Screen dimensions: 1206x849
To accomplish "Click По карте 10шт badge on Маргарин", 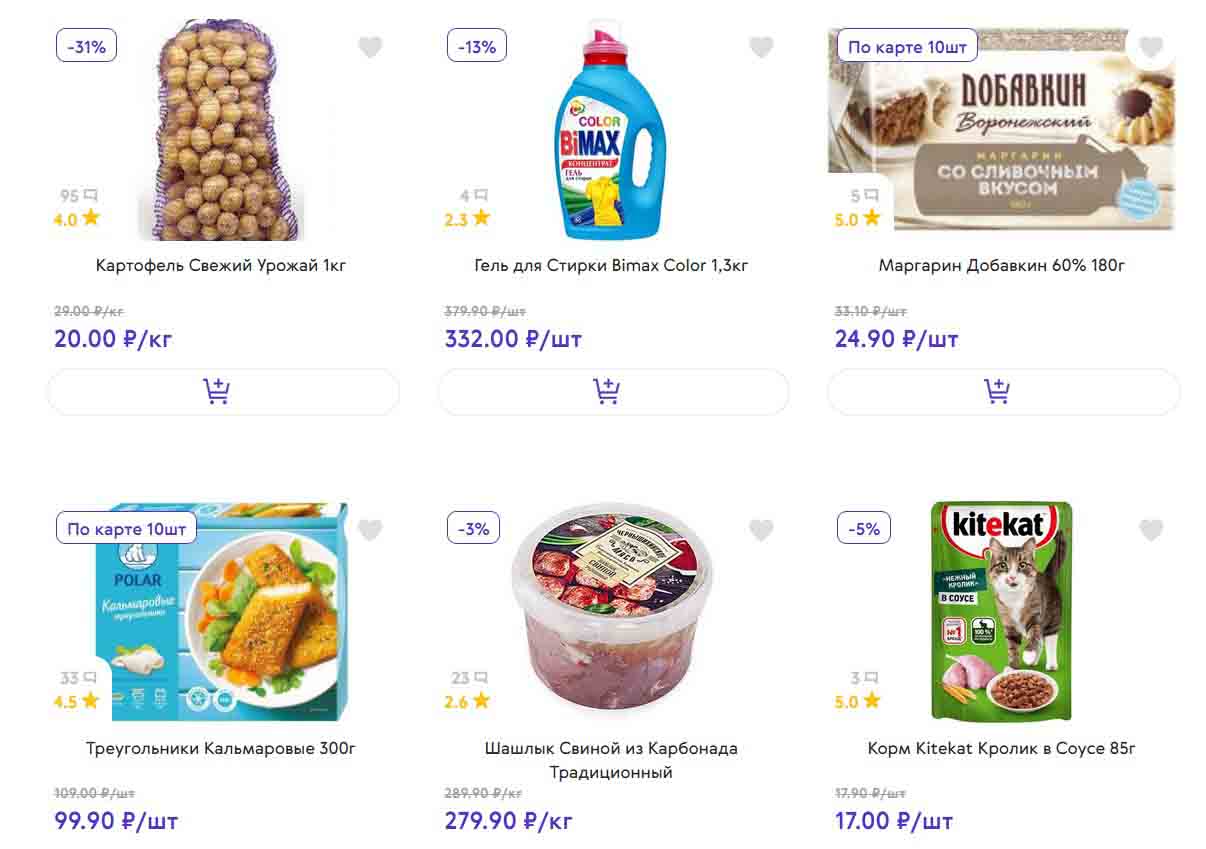I will pyautogui.click(x=907, y=46).
